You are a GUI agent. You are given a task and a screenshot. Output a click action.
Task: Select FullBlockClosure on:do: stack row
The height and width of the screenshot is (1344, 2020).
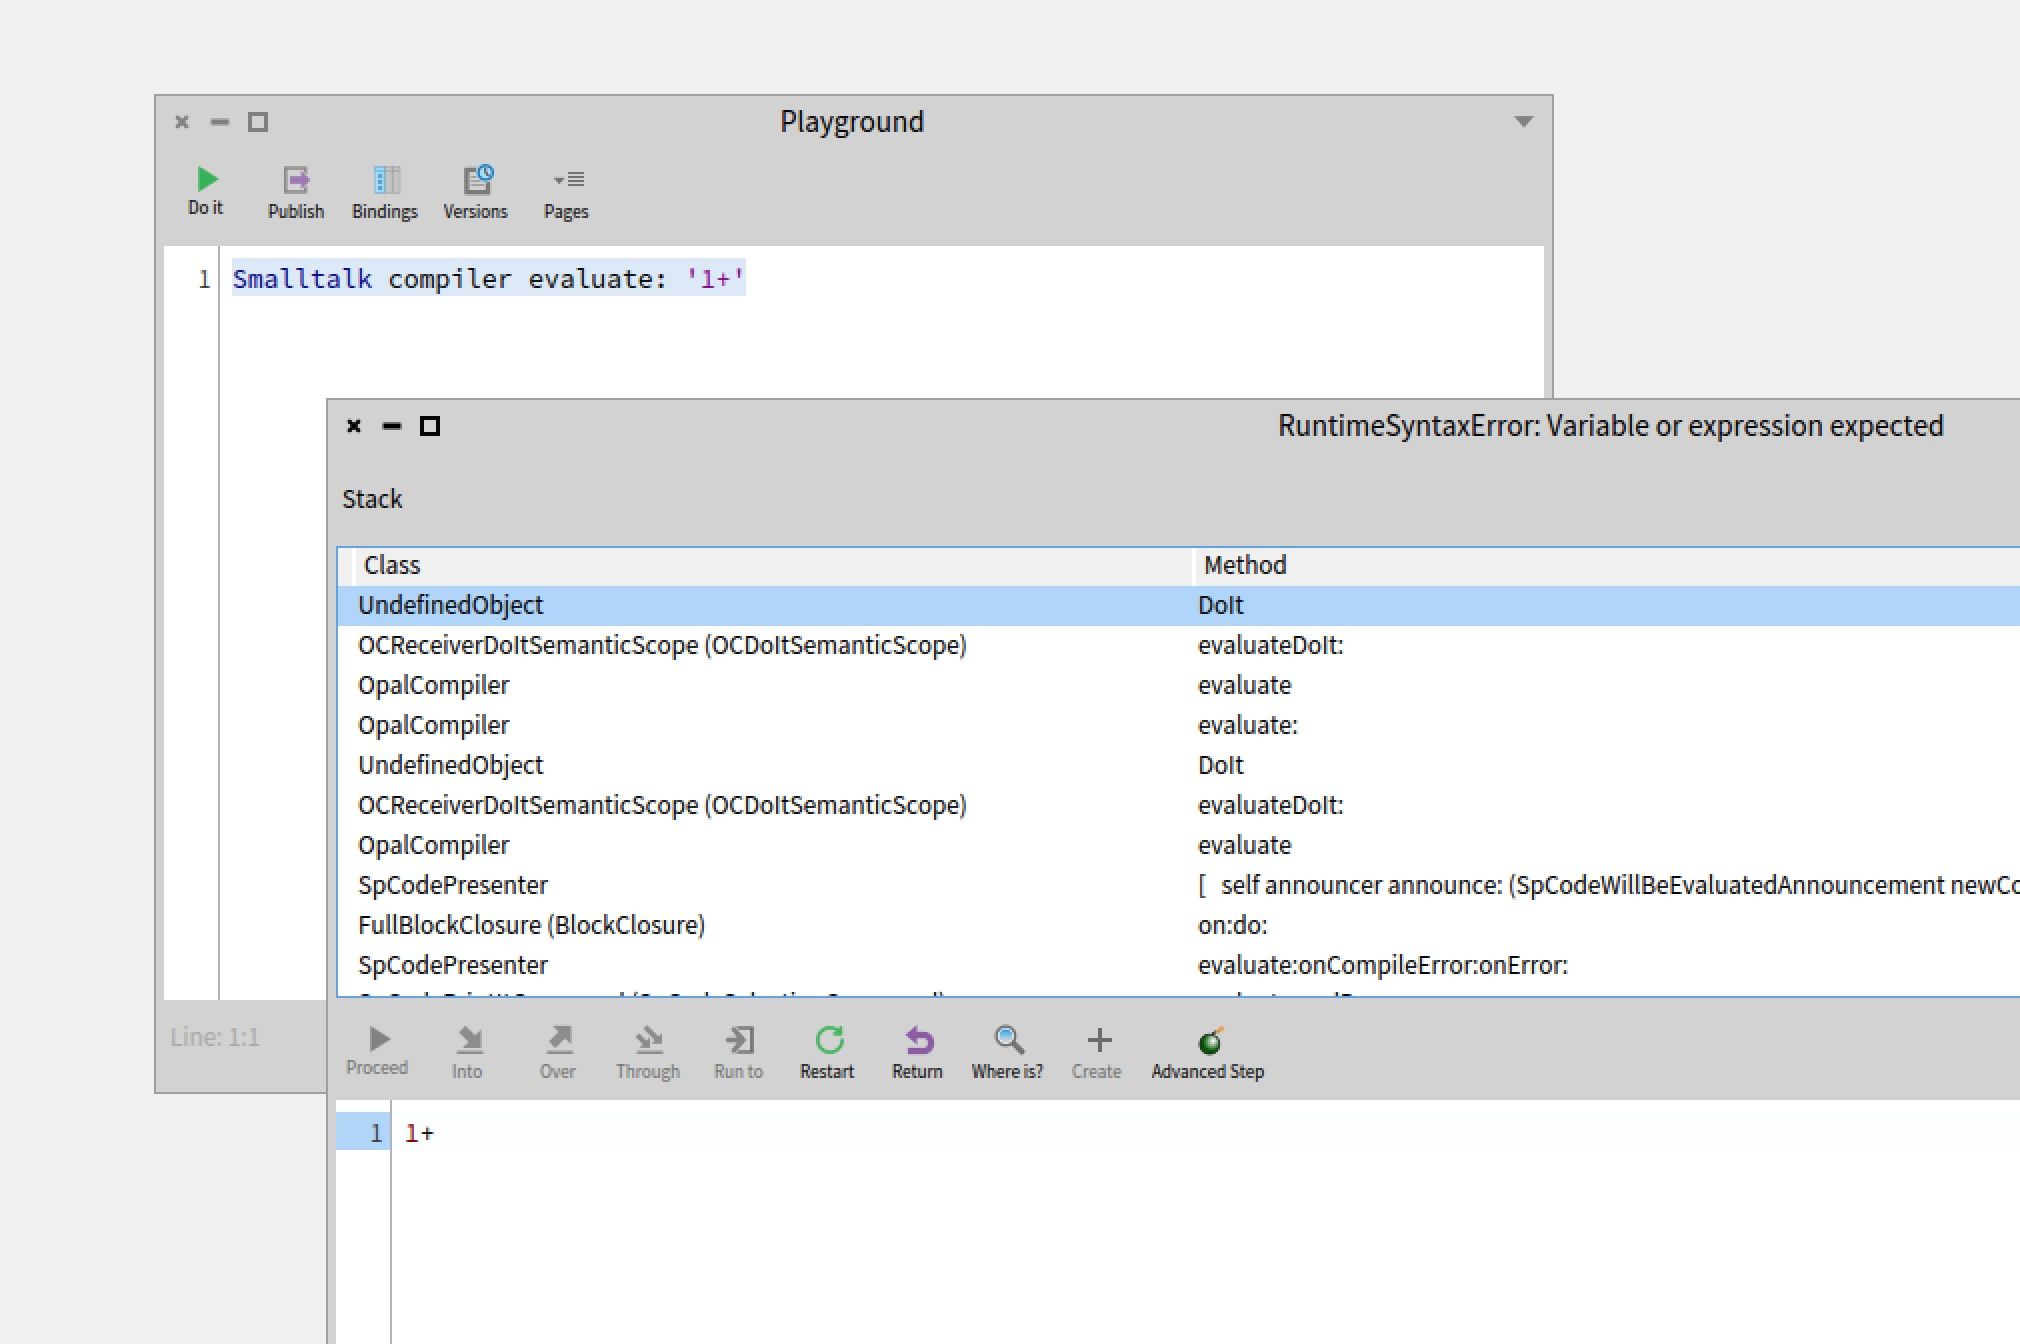[x=531, y=925]
